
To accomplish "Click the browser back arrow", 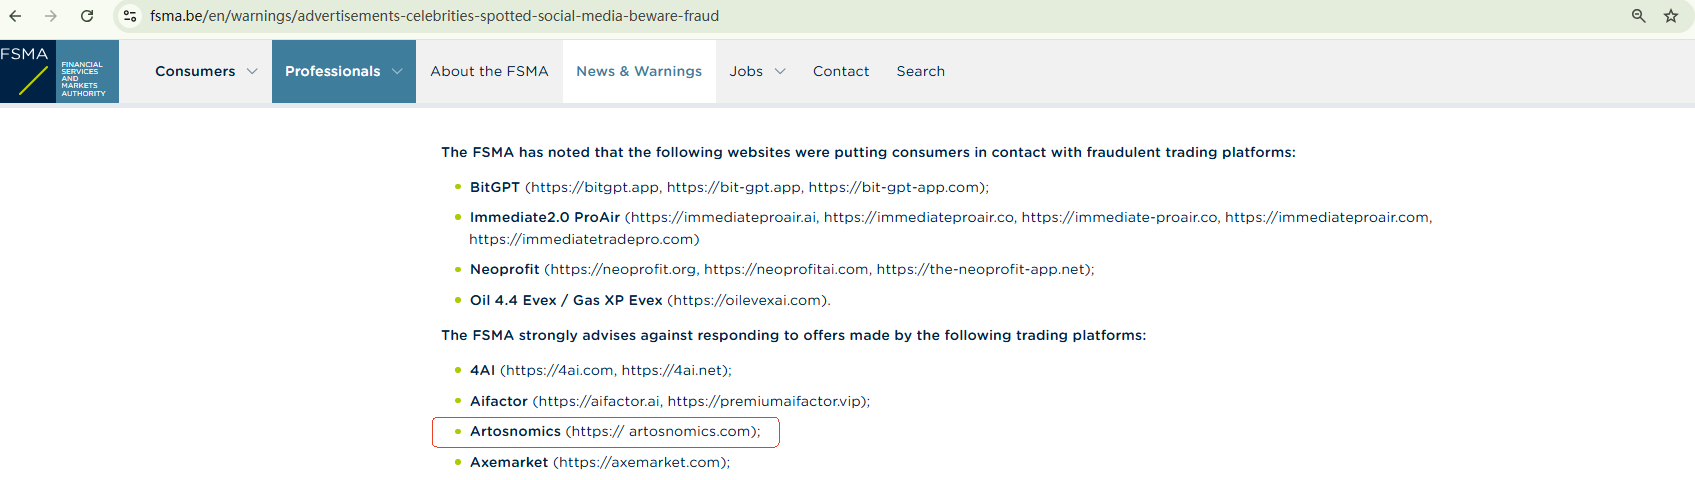I will [15, 16].
